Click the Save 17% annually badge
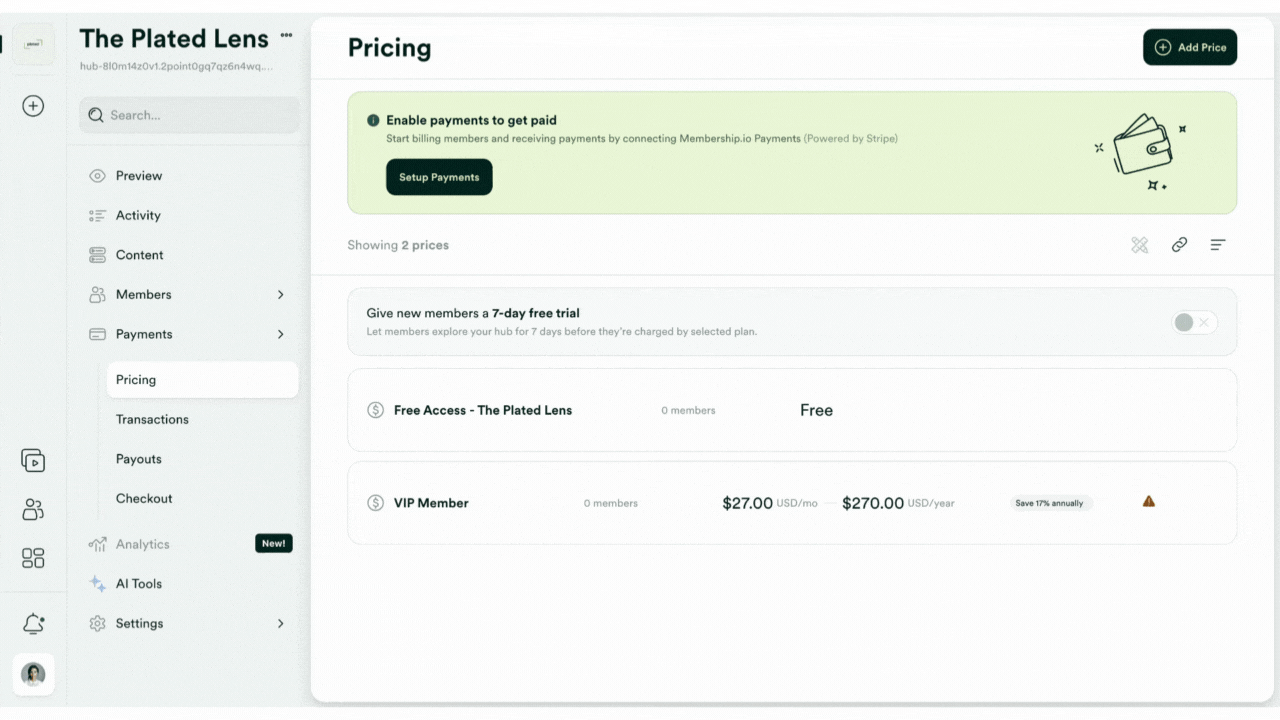Screen dimensions: 1280x720 coord(1050,503)
